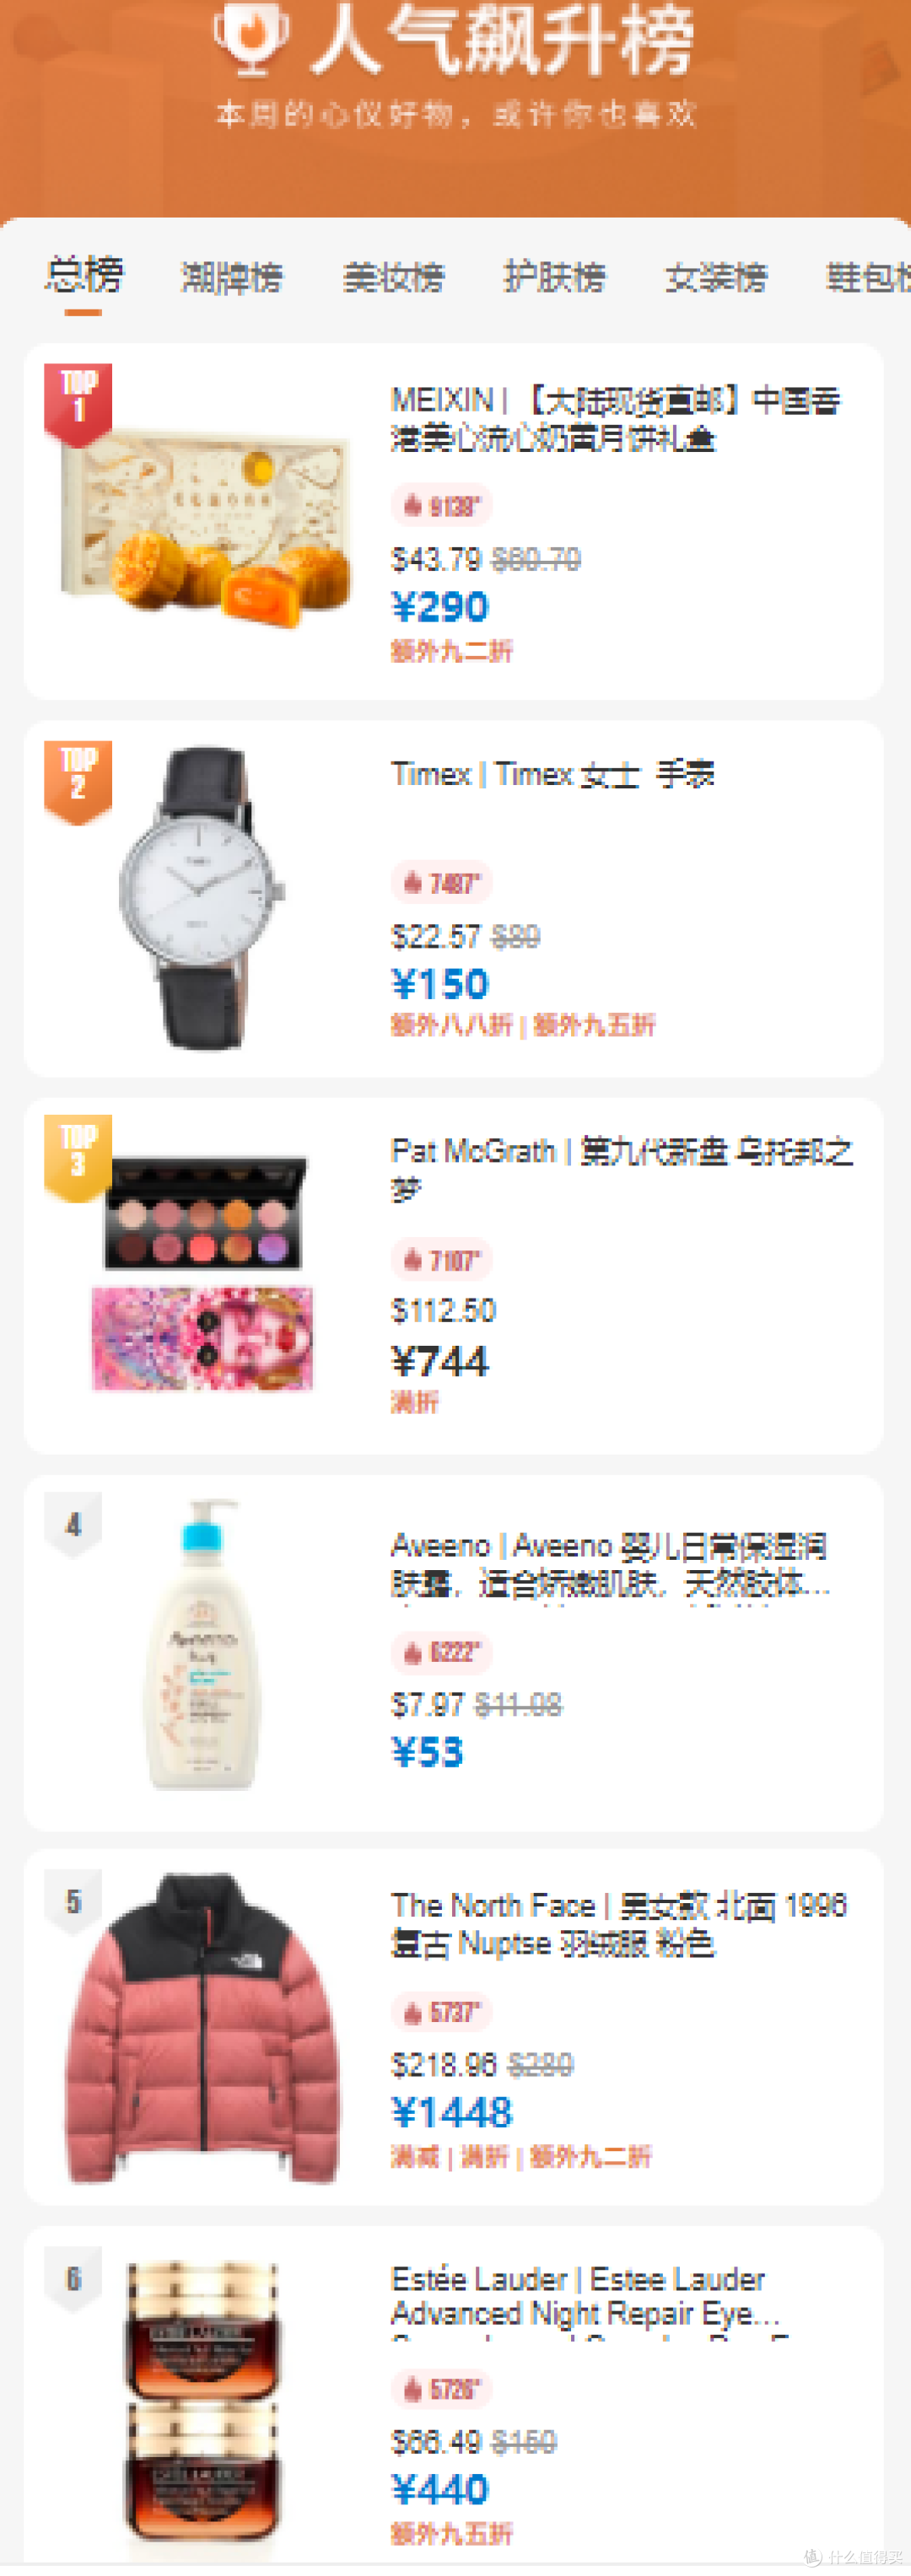The image size is (911, 2576).
Task: Select the 总榜 tab
Action: click(84, 275)
